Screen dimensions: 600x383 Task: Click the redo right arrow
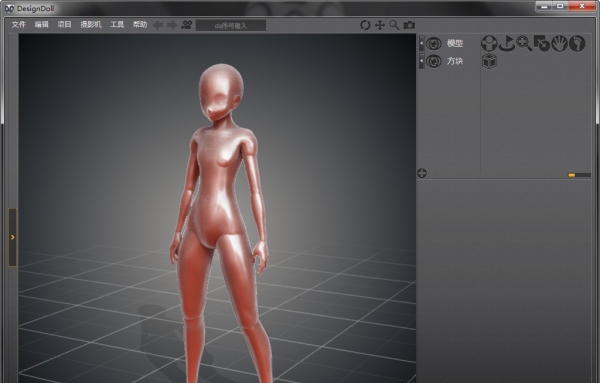click(x=172, y=25)
